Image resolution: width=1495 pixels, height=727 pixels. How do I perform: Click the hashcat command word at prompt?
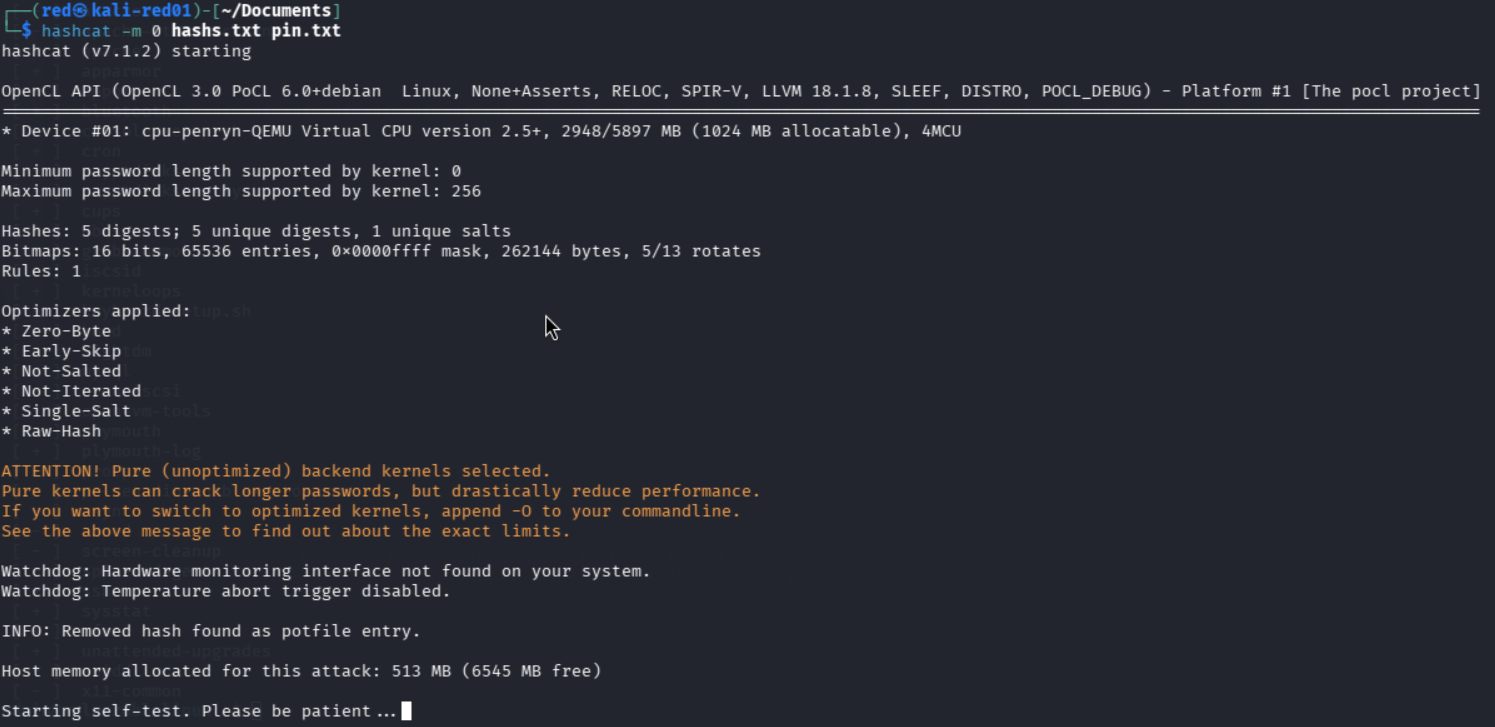tap(76, 31)
